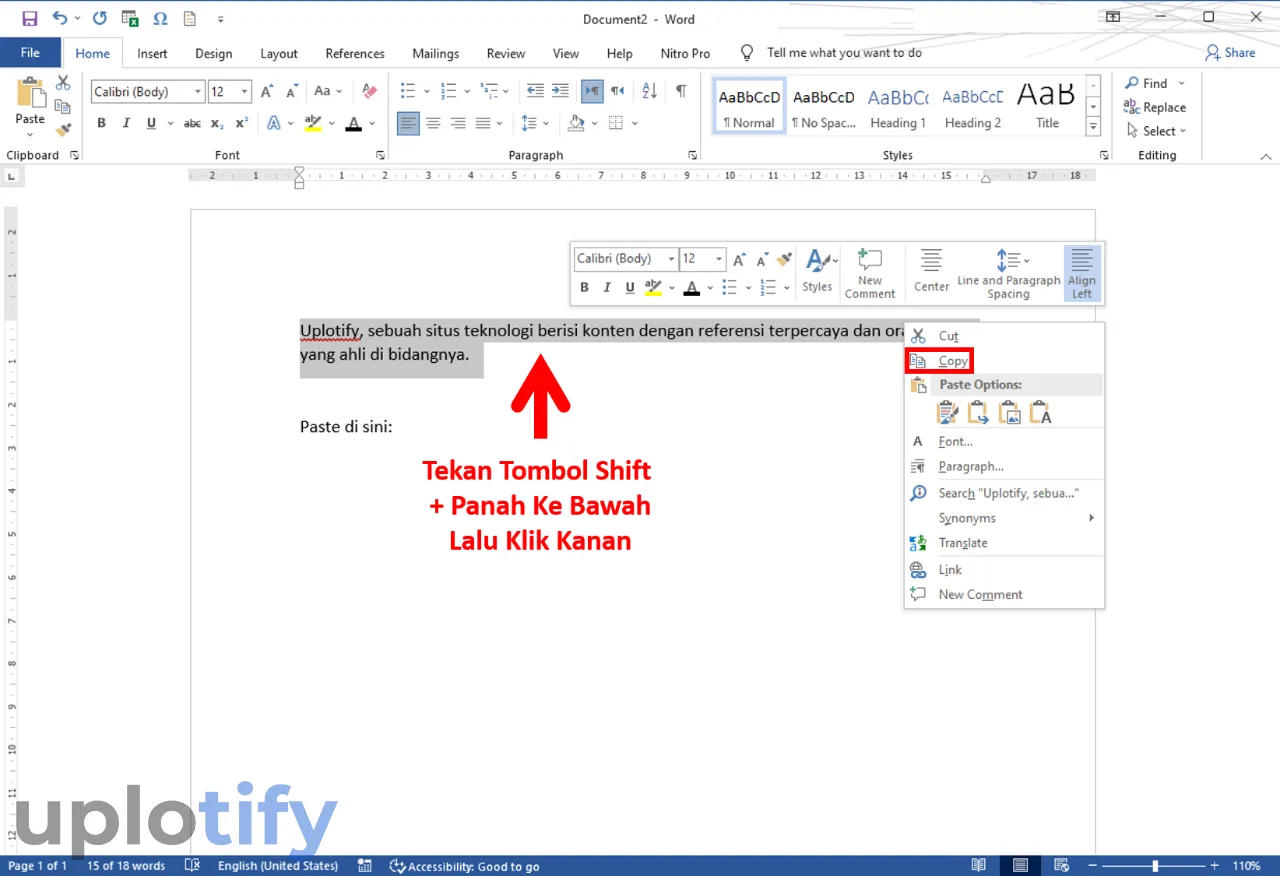Click the Save icon in quick access toolbar
Screen dimensions: 1280x876
coord(29,18)
